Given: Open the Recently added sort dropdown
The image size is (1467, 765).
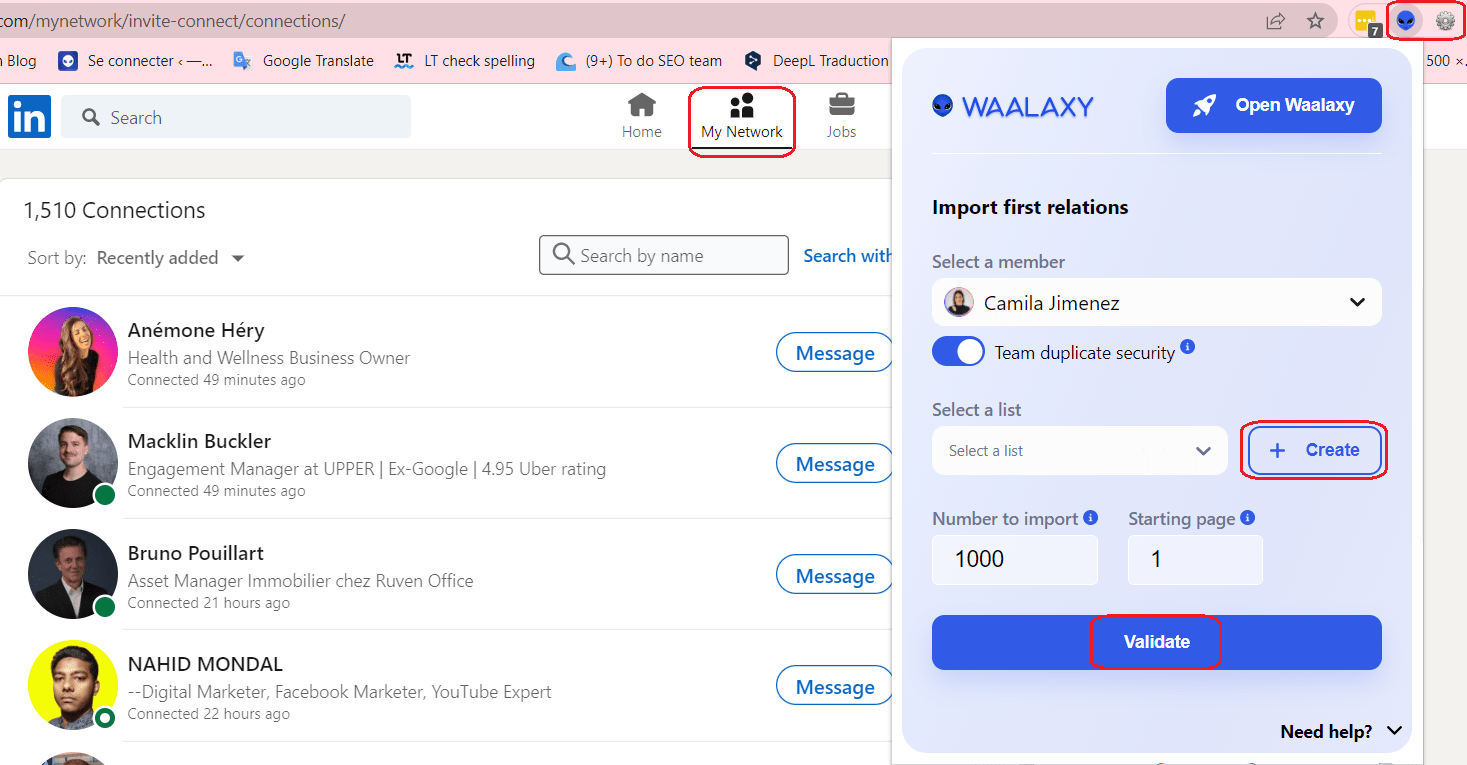Looking at the screenshot, I should click(171, 258).
